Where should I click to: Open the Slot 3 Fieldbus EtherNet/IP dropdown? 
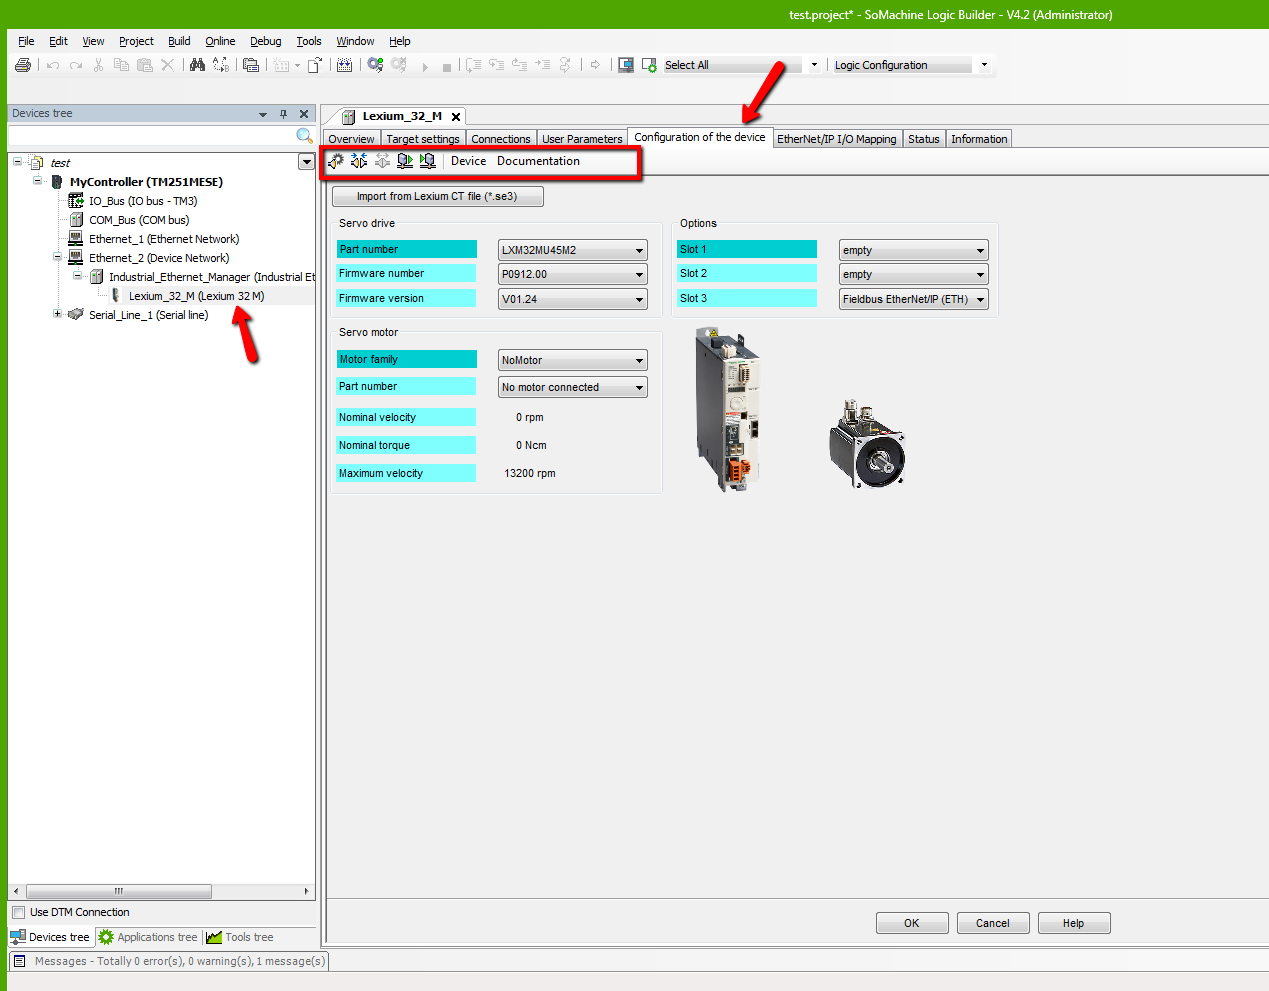(x=914, y=299)
